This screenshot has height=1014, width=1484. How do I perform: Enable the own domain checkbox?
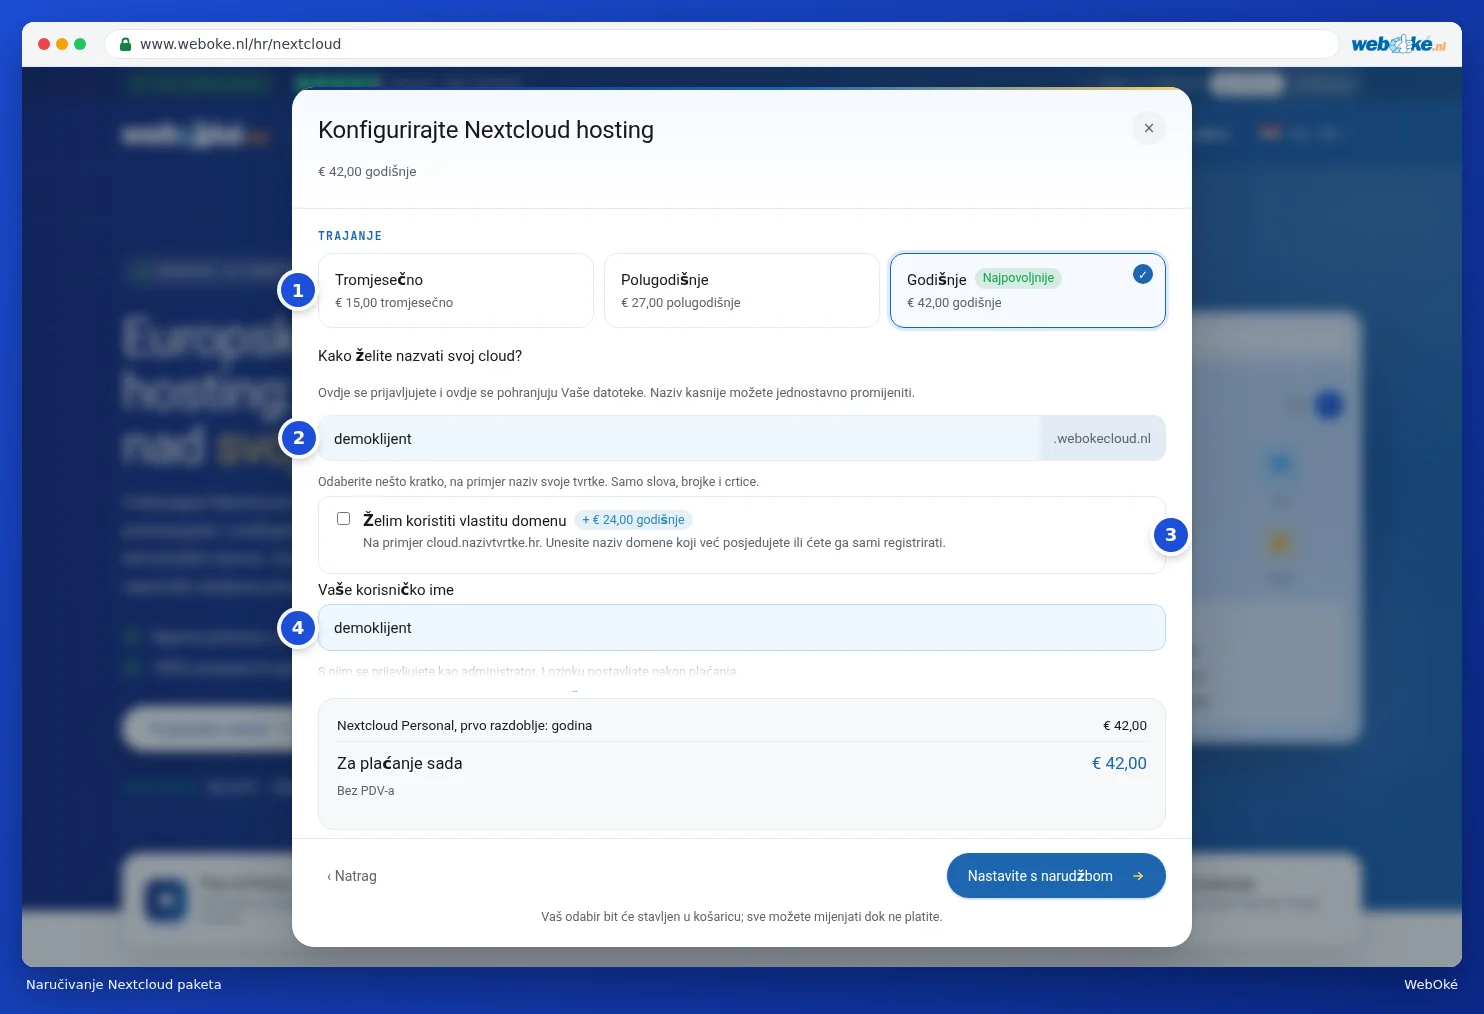[x=343, y=519]
